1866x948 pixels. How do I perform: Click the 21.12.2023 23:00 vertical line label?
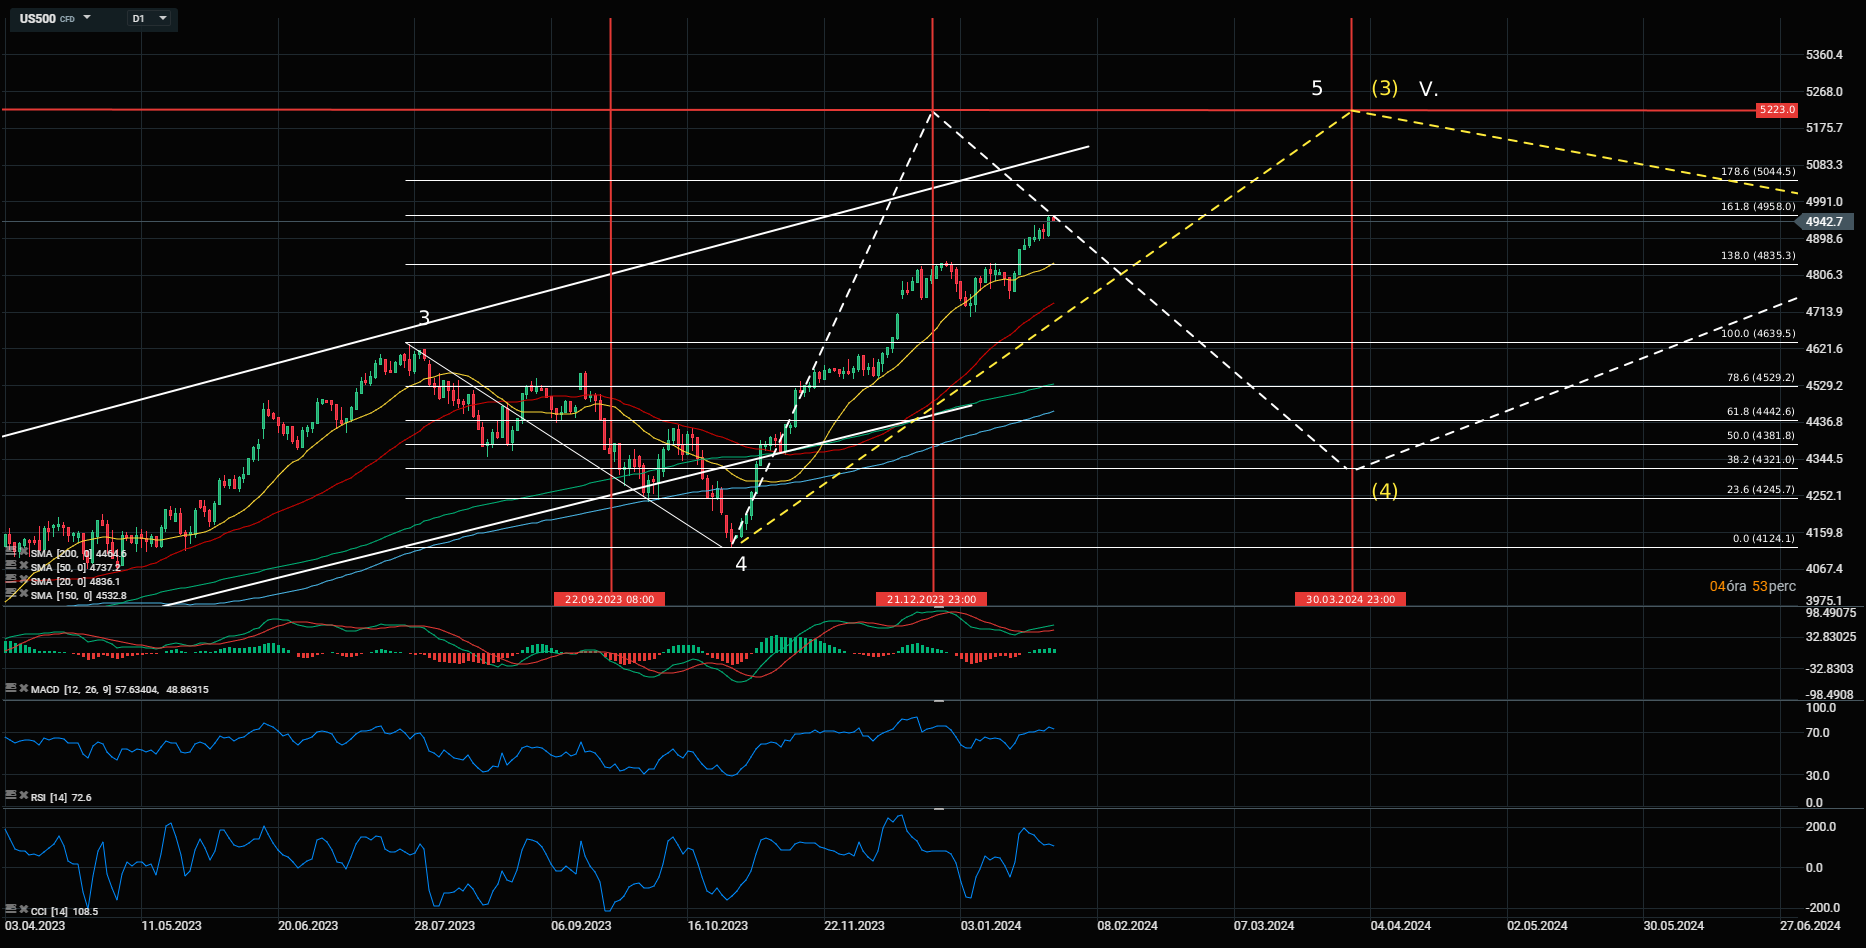932,599
